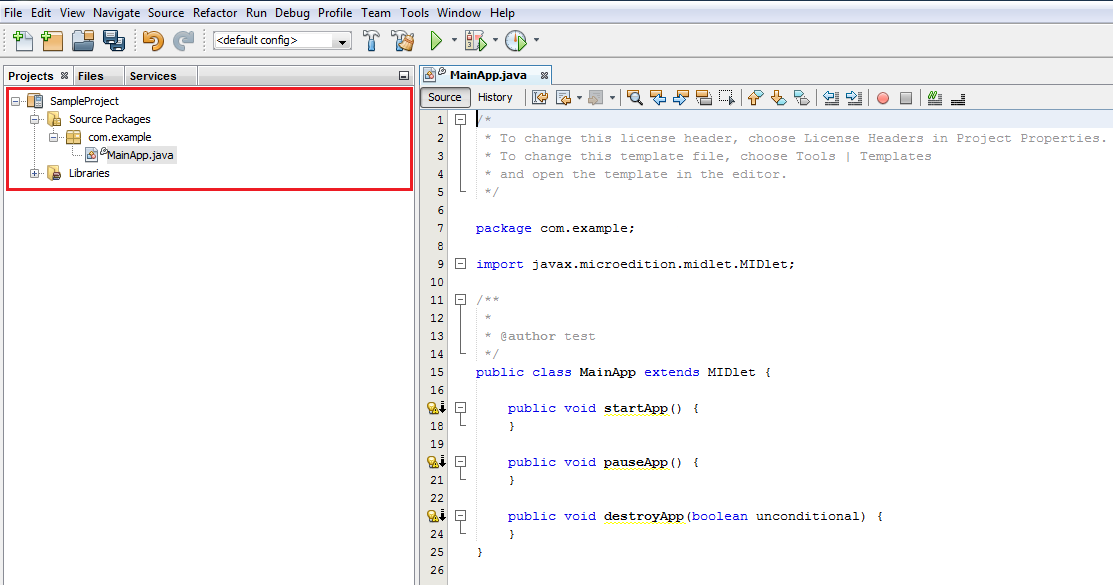The height and width of the screenshot is (585, 1113).
Task: Click the Previous Bookmark up-arrow icon
Action: coord(755,98)
